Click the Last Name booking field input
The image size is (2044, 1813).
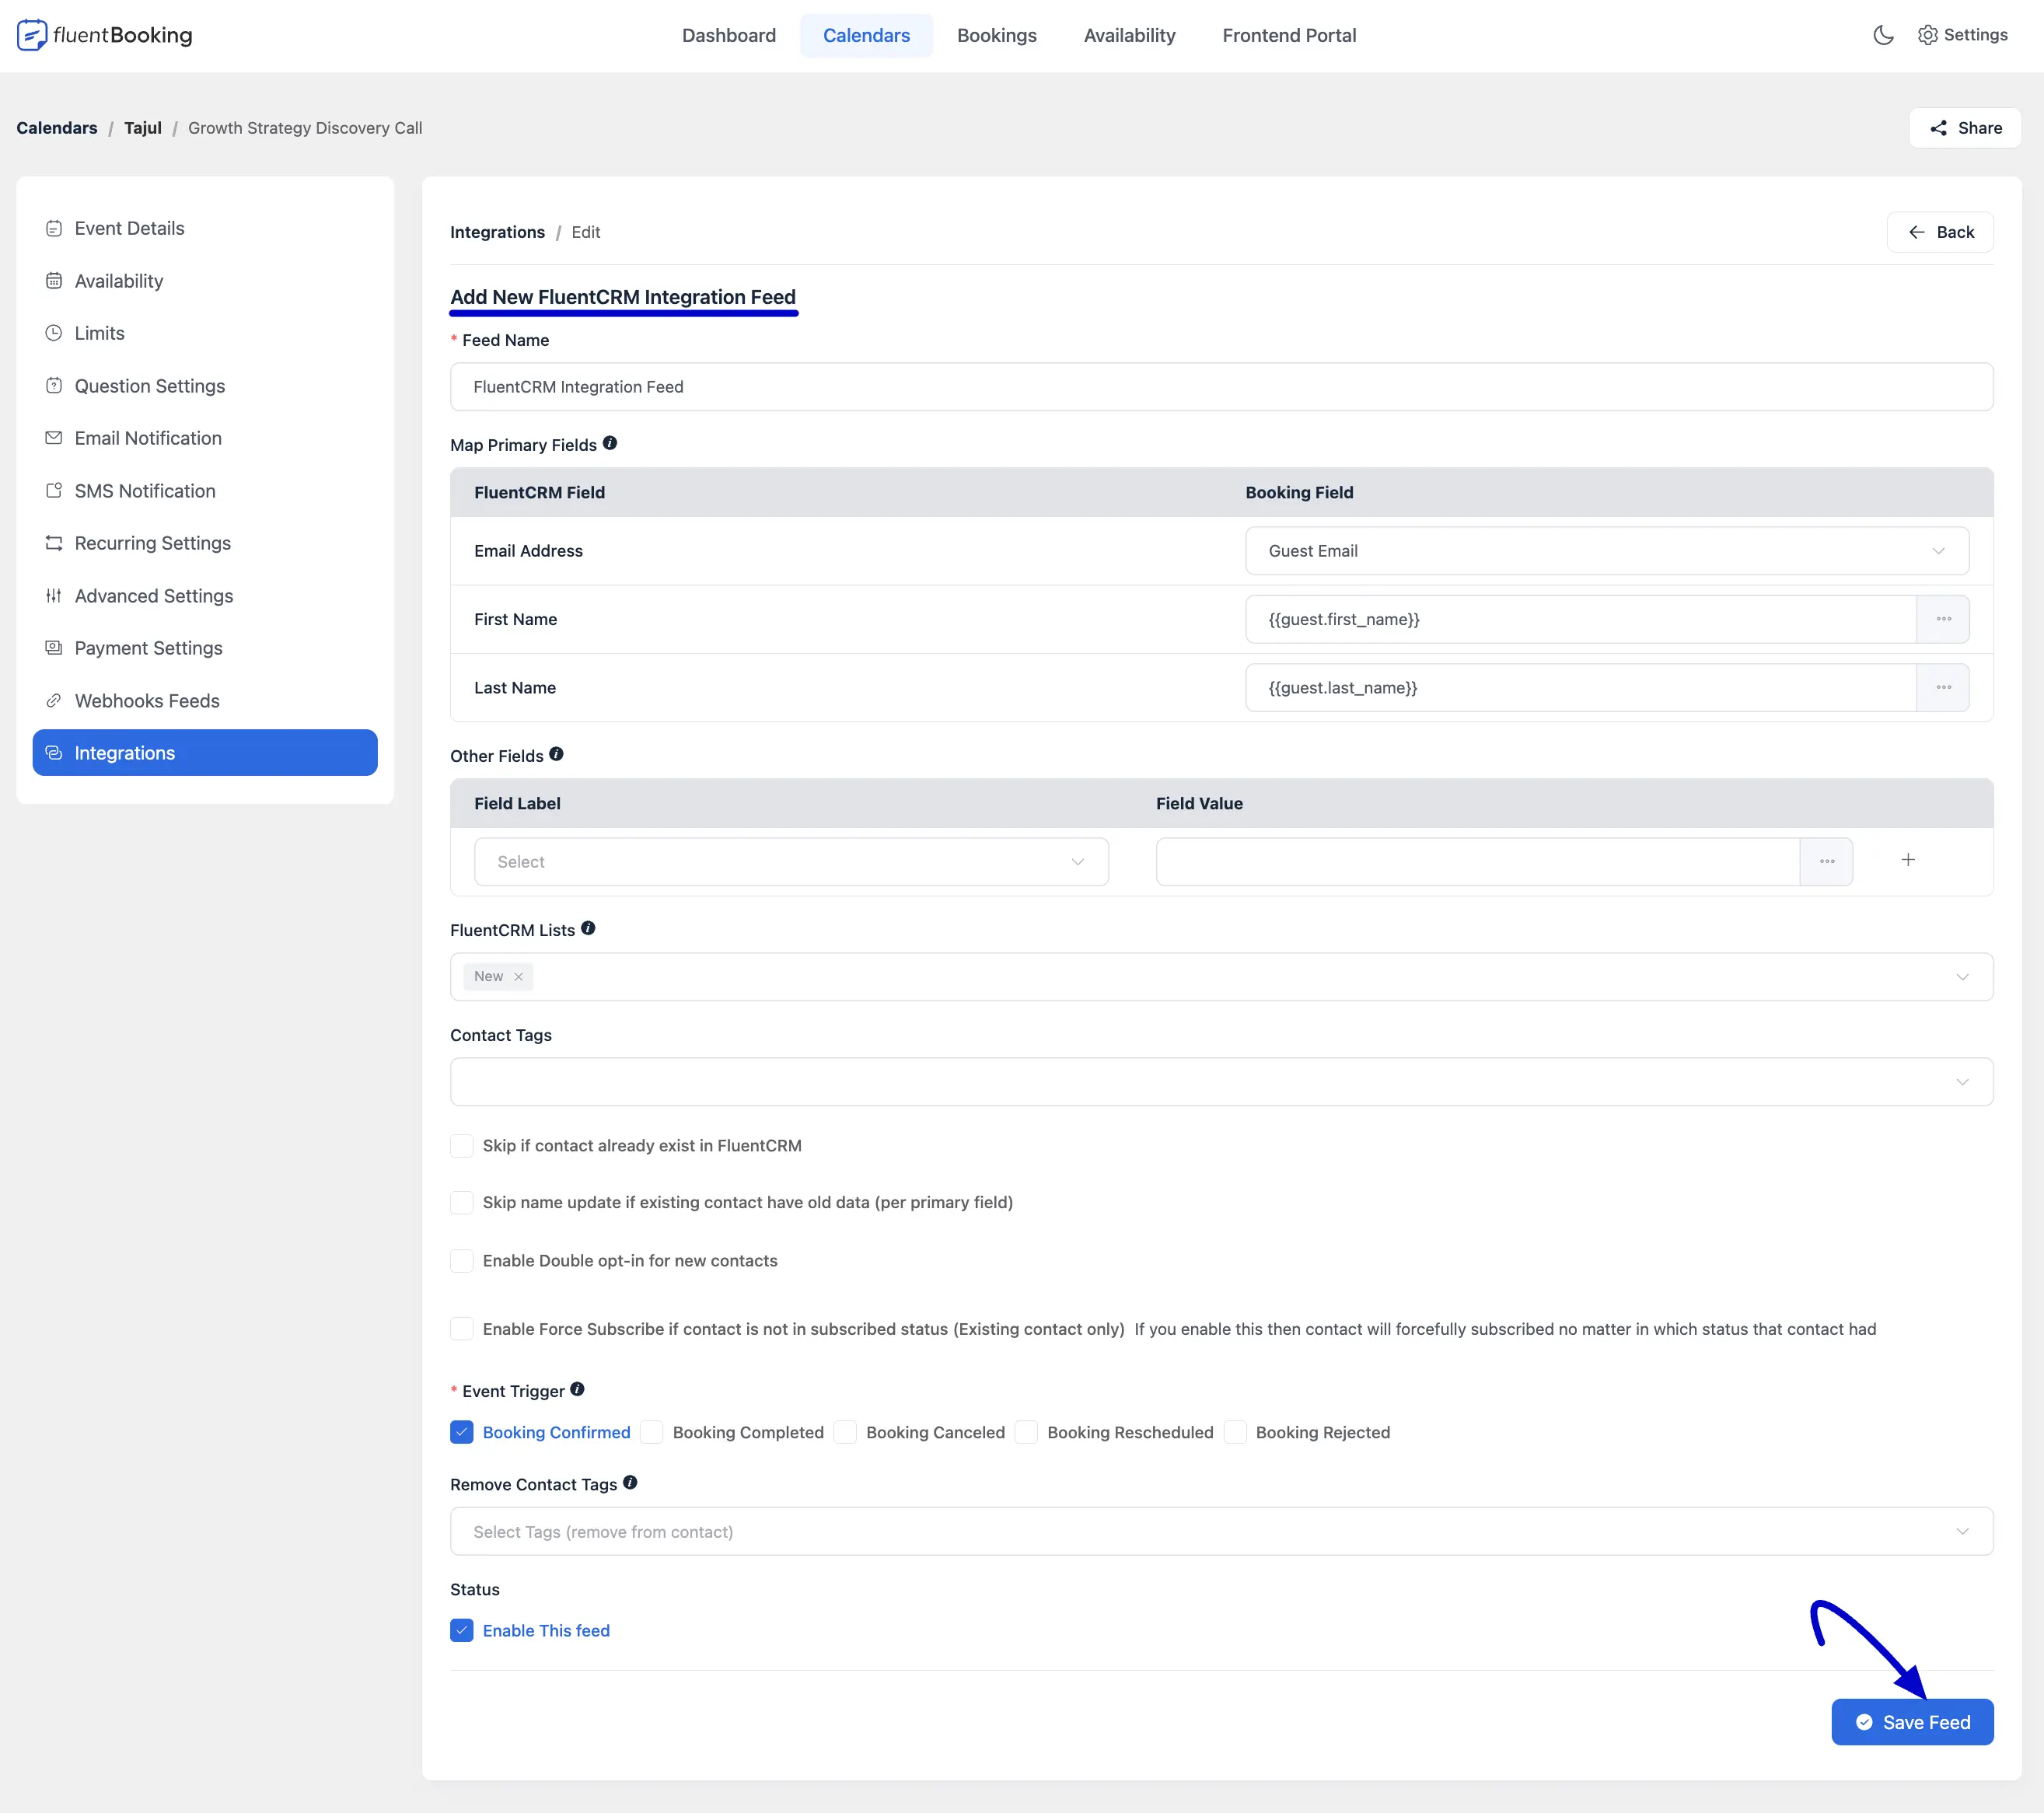click(x=1581, y=687)
